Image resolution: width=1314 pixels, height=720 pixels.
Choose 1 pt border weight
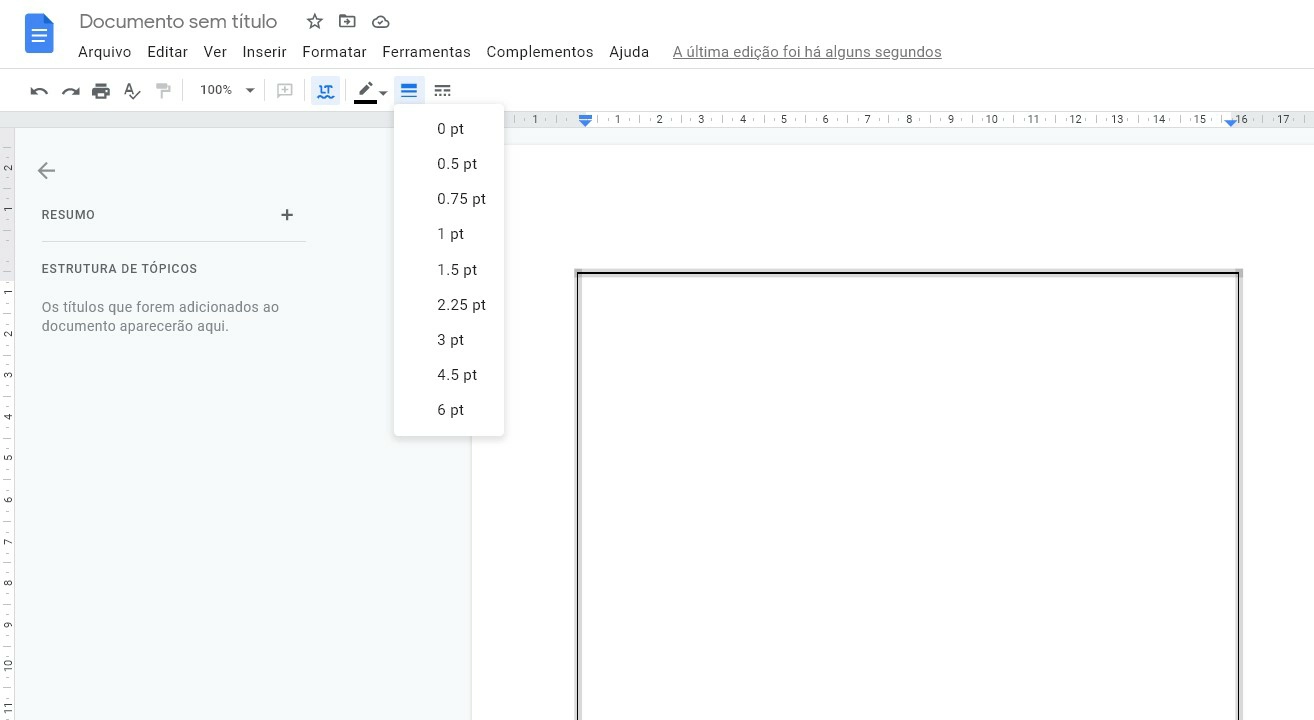449,234
